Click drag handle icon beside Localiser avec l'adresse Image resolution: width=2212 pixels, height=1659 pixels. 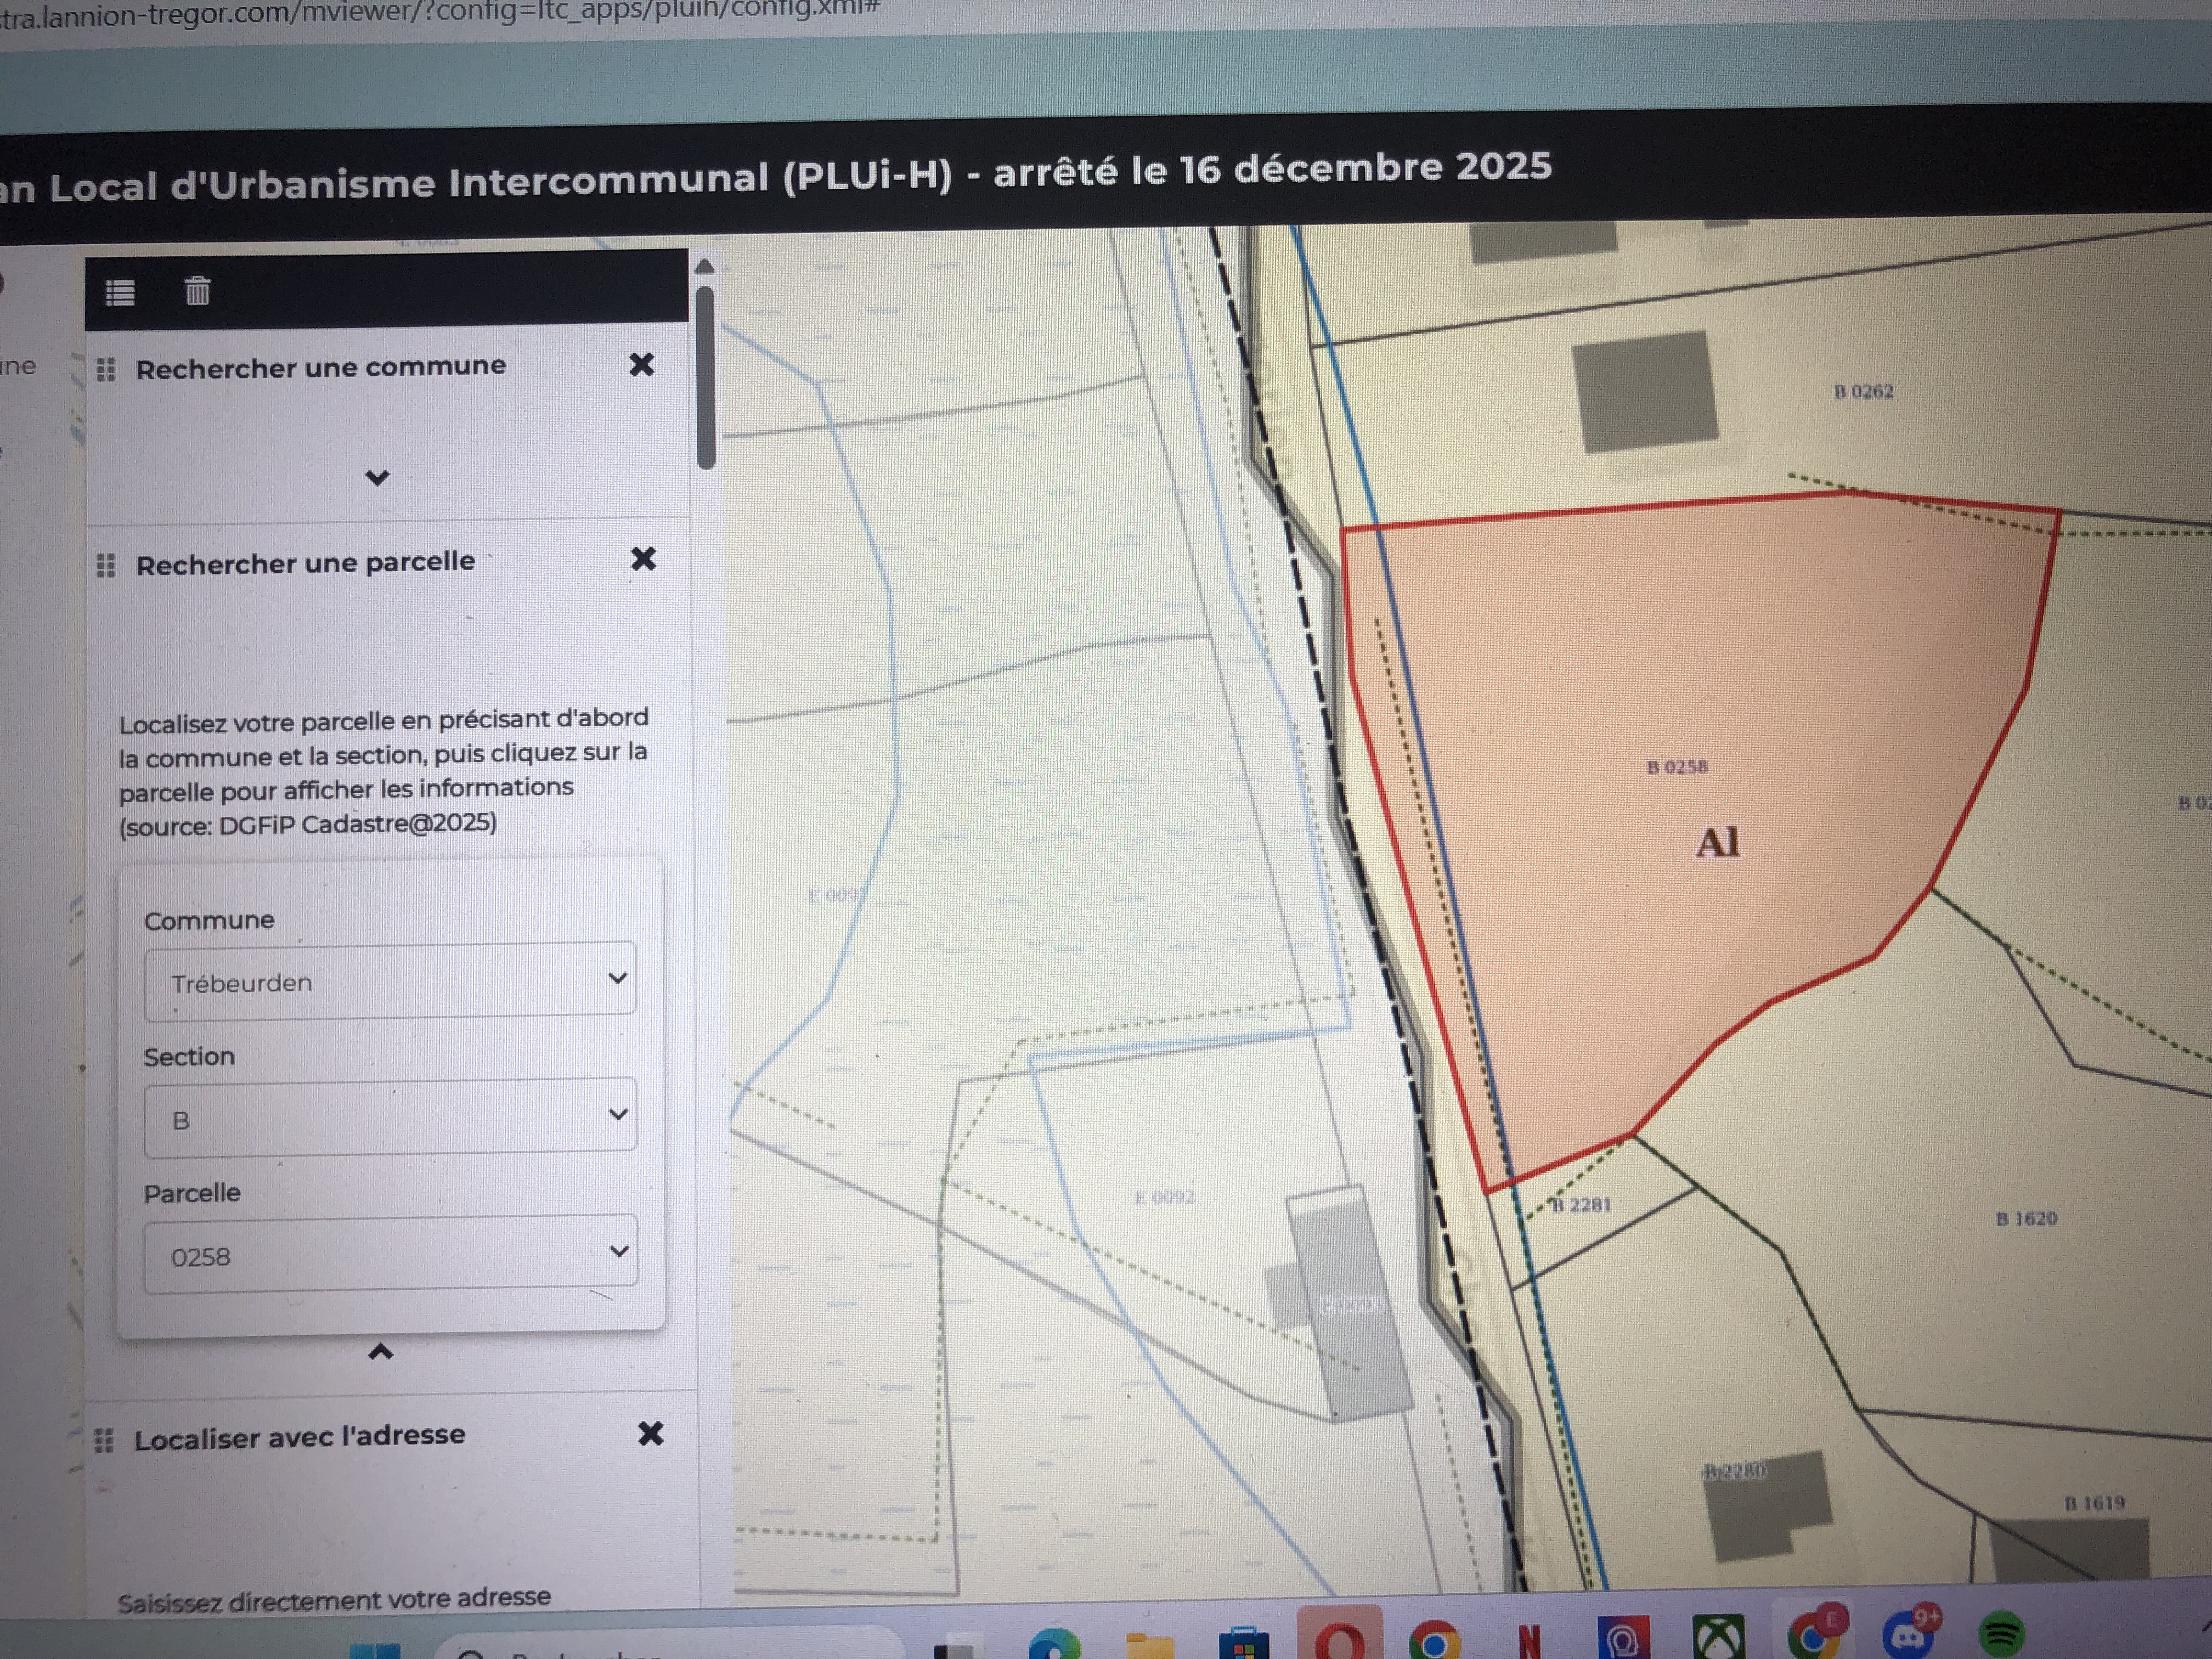click(x=104, y=1440)
